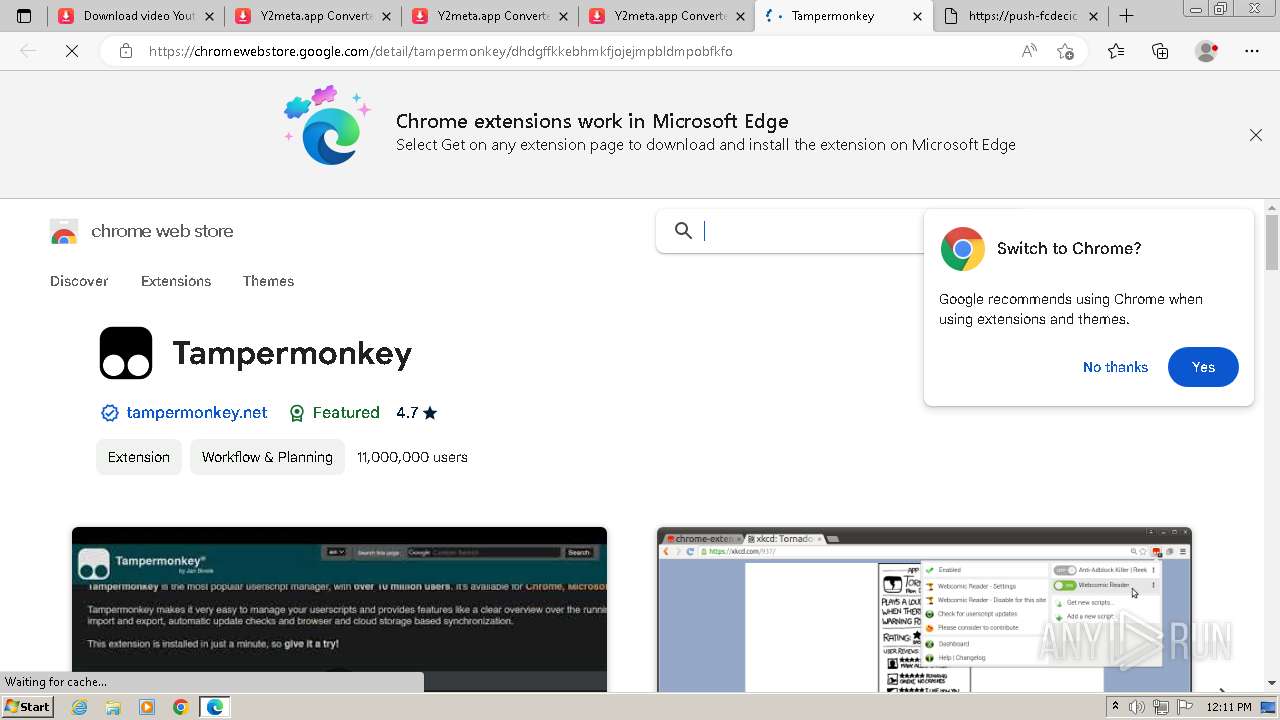Stop loading the page
The width and height of the screenshot is (1280, 720).
(x=72, y=51)
